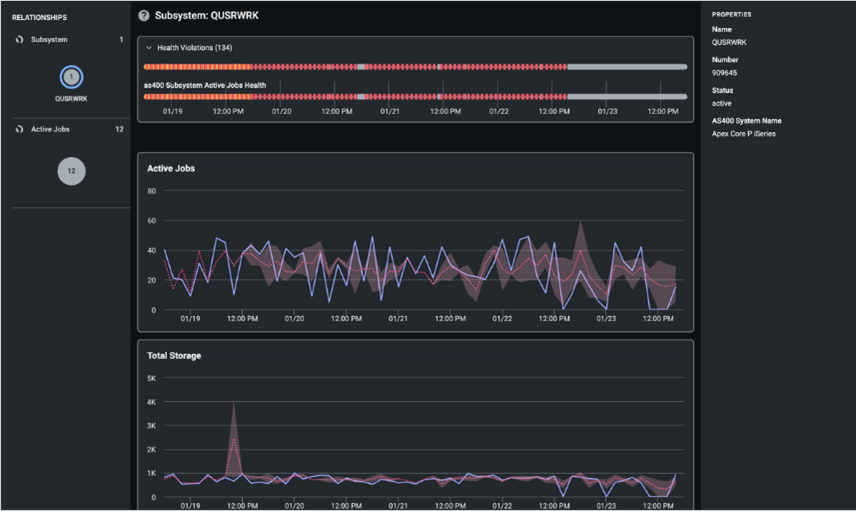
Task: Click the gray end segment of top health bar
Action: click(627, 67)
